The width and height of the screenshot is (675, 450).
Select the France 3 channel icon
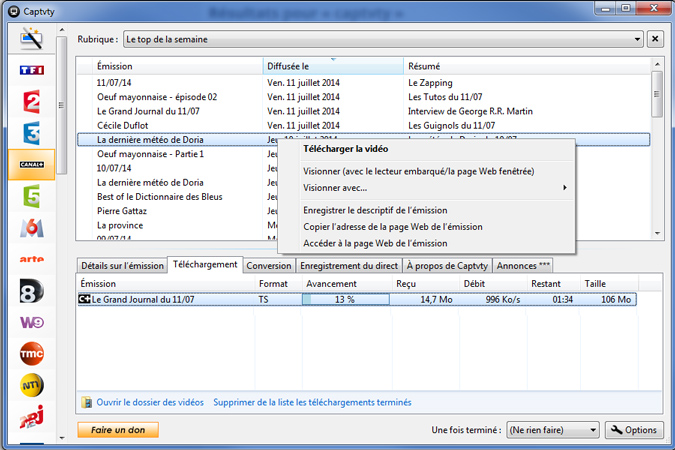(31, 133)
